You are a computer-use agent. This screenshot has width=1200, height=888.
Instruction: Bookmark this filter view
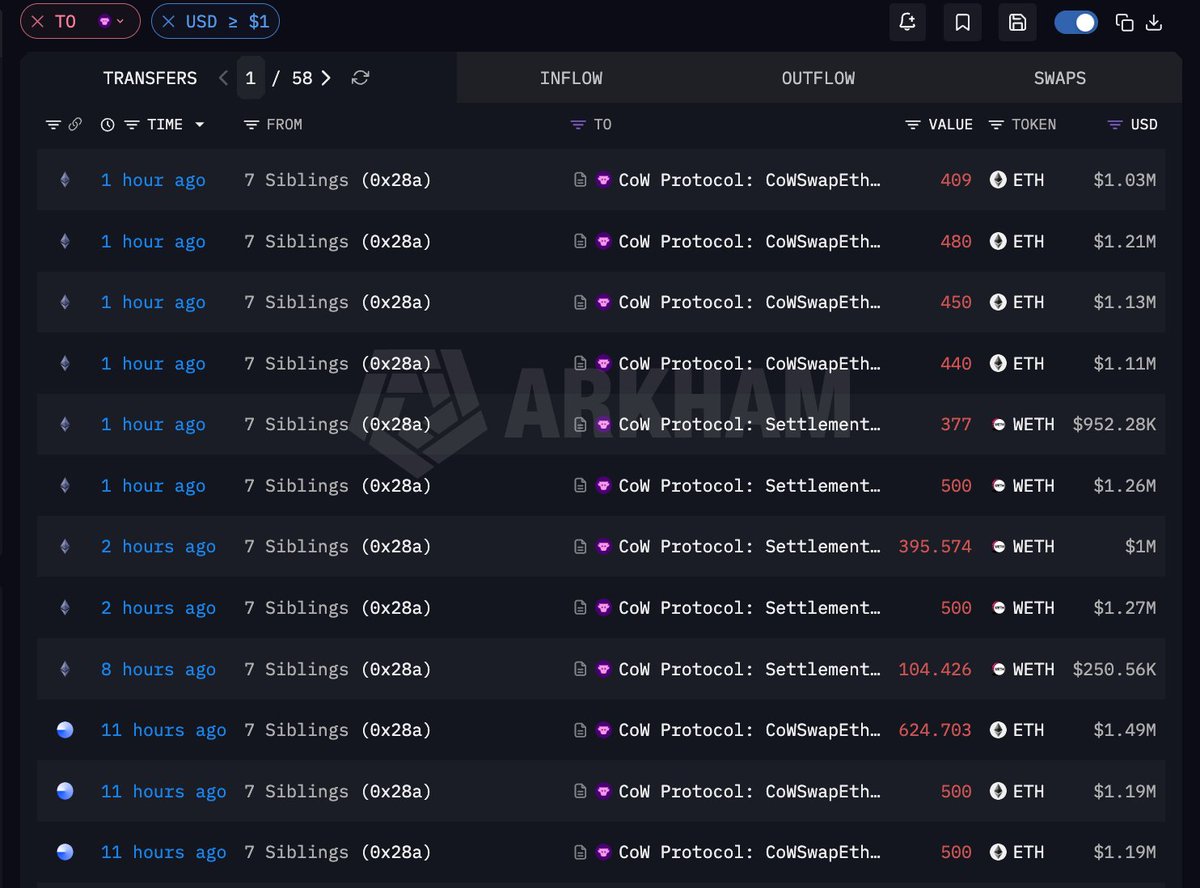click(x=963, y=22)
